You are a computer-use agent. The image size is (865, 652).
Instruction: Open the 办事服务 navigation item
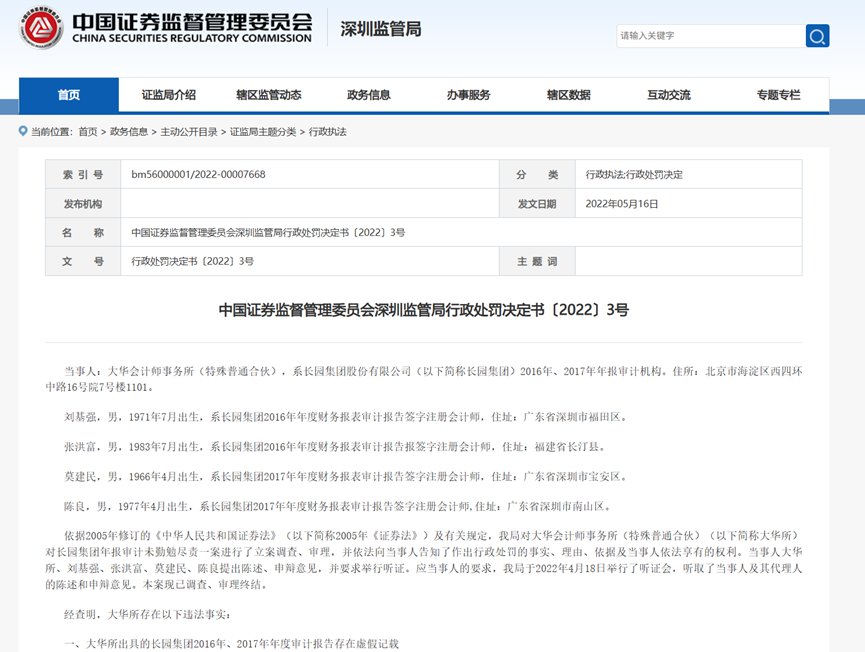468,95
